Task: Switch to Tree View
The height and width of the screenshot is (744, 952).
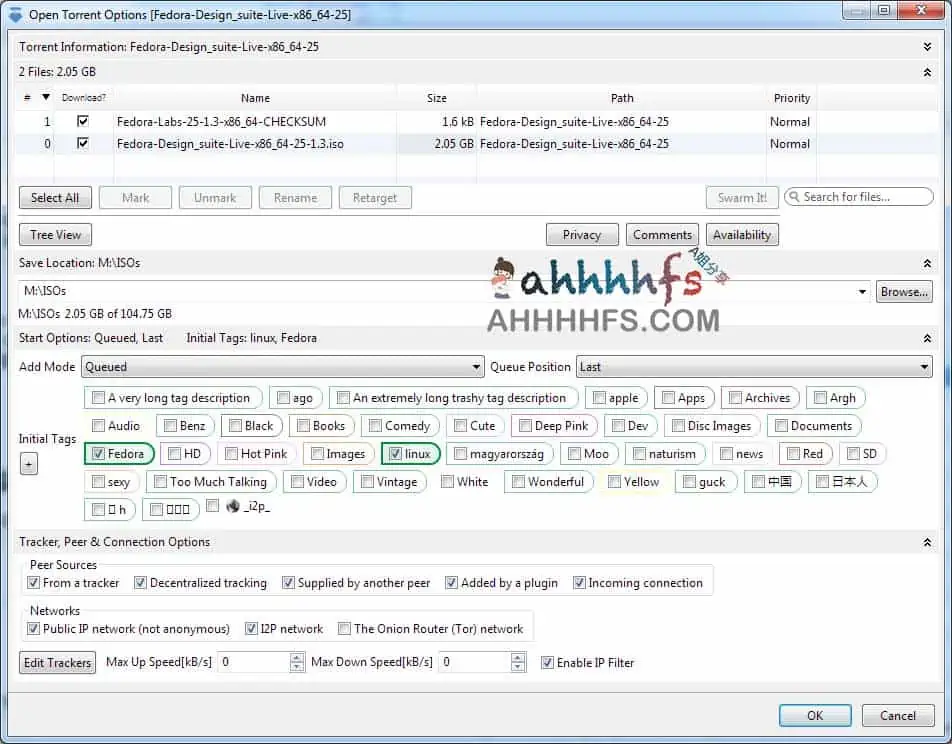Action: (55, 235)
